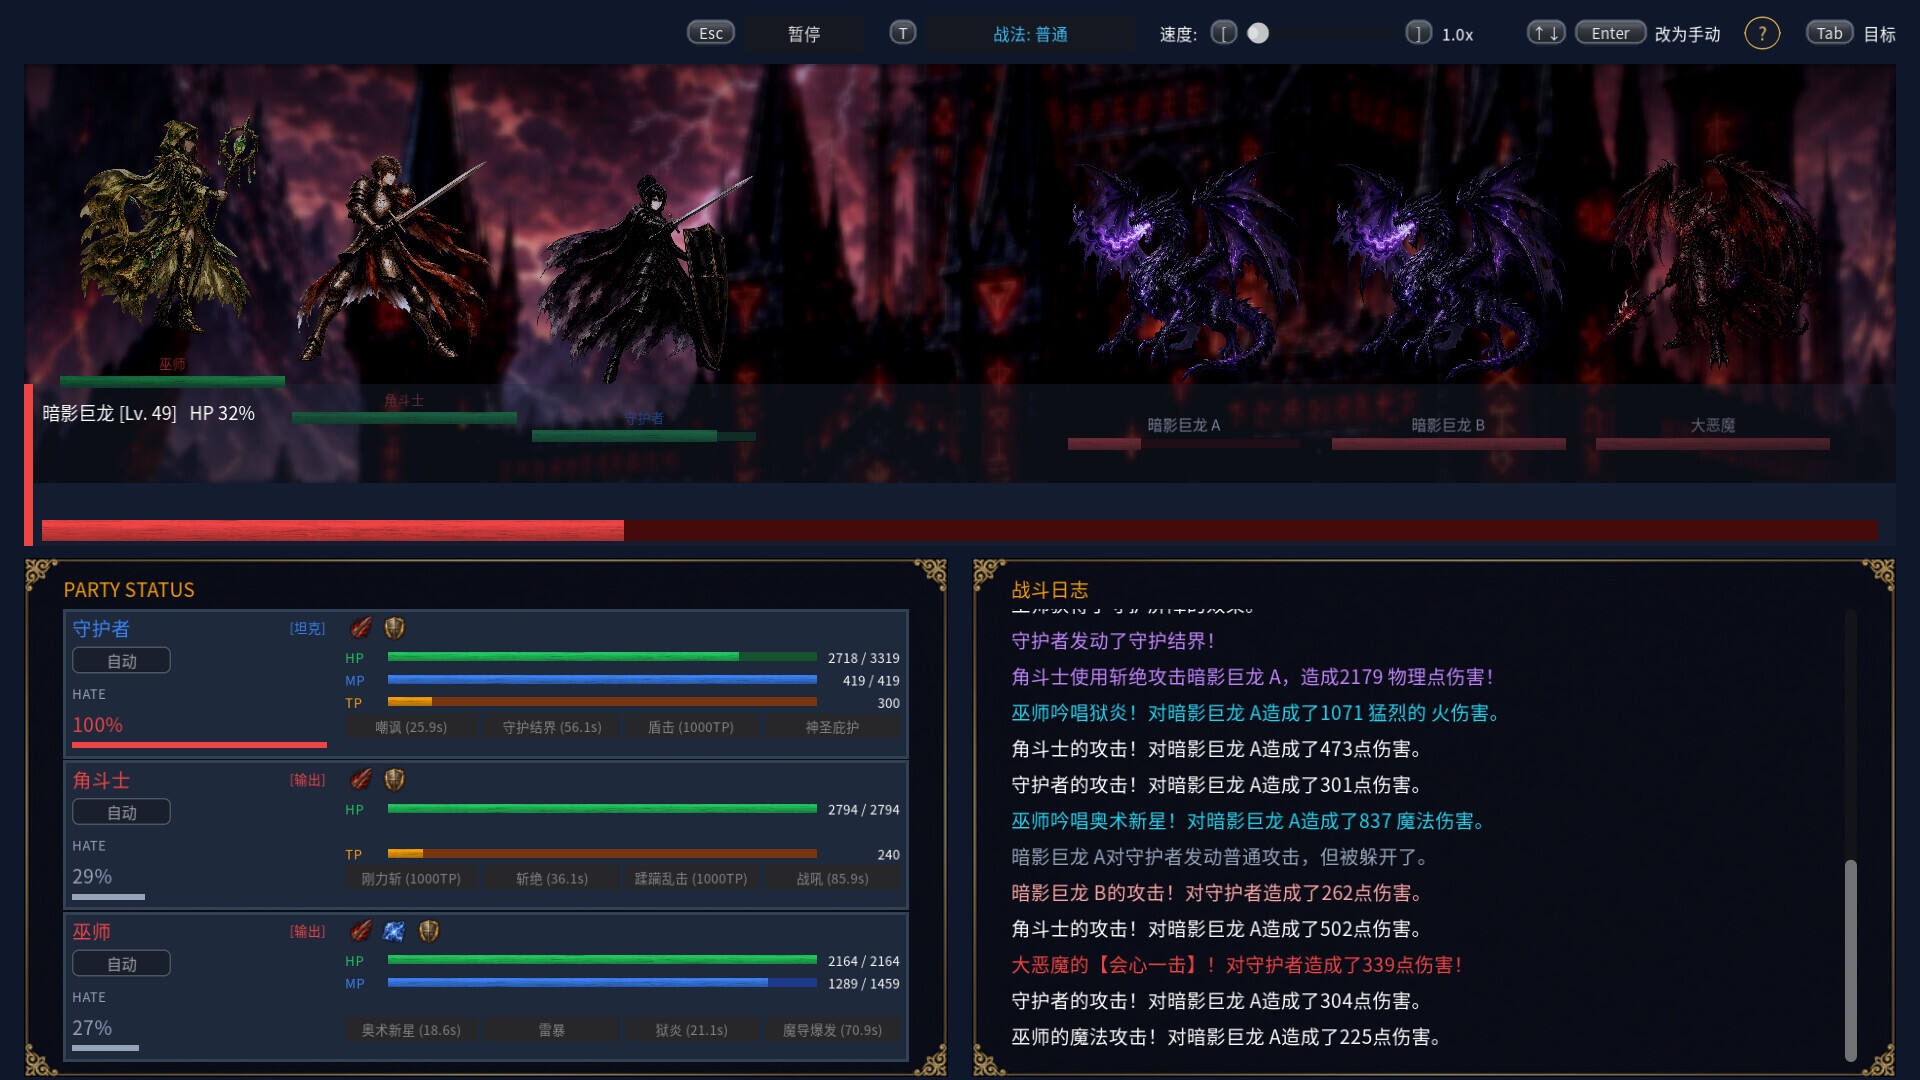The width and height of the screenshot is (1920, 1080).
Task: Select the 魔导爆发 (70.9s) skill
Action: point(832,1030)
